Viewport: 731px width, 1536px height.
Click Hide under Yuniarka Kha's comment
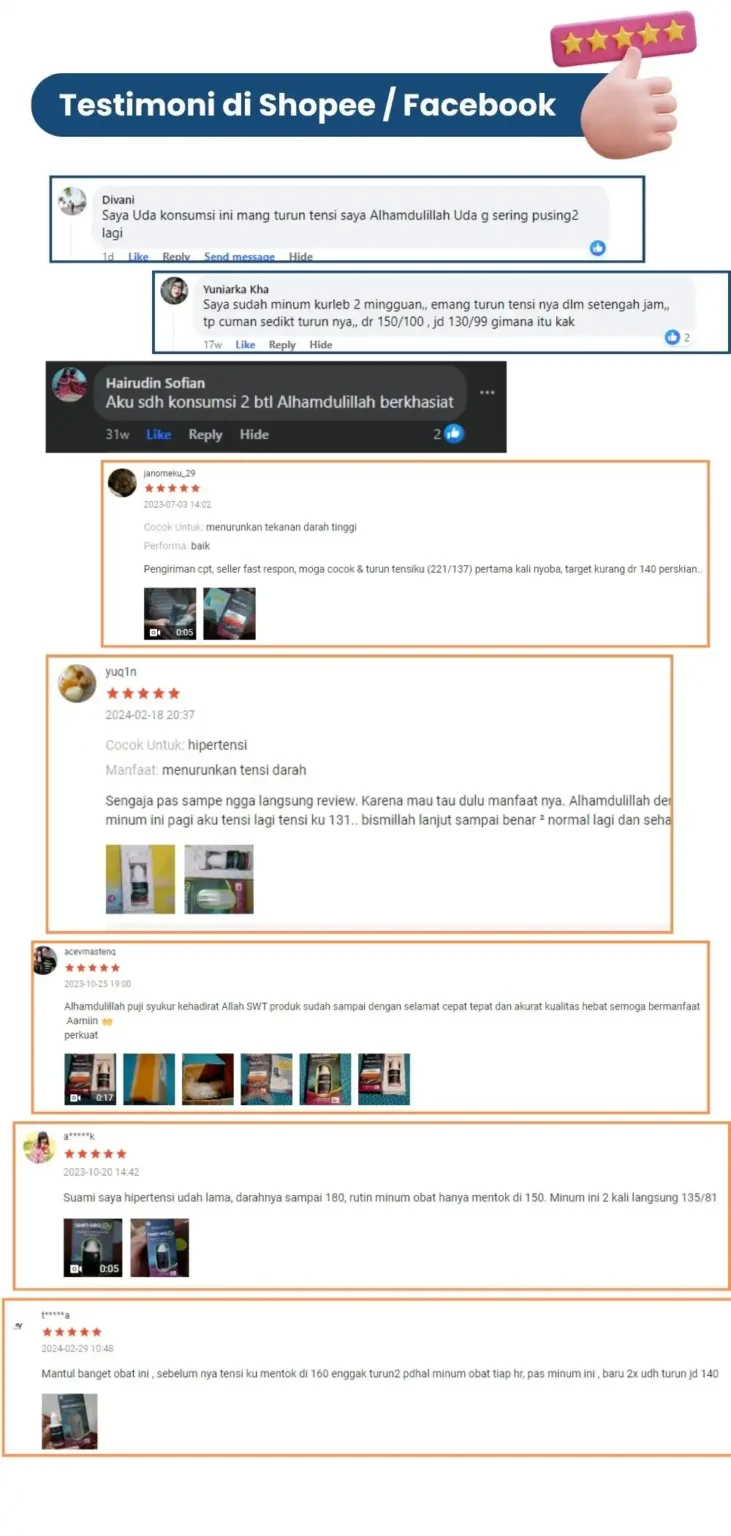[x=321, y=345]
